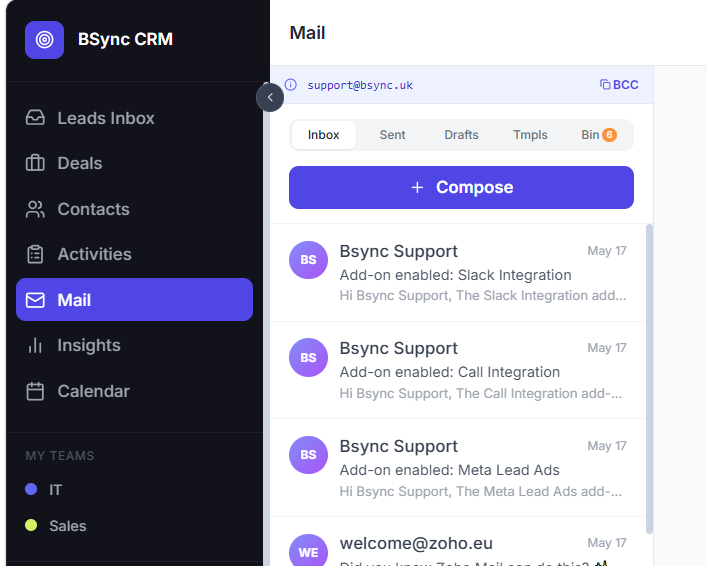Switch to the Inbox tab
708x573 pixels.
(324, 135)
